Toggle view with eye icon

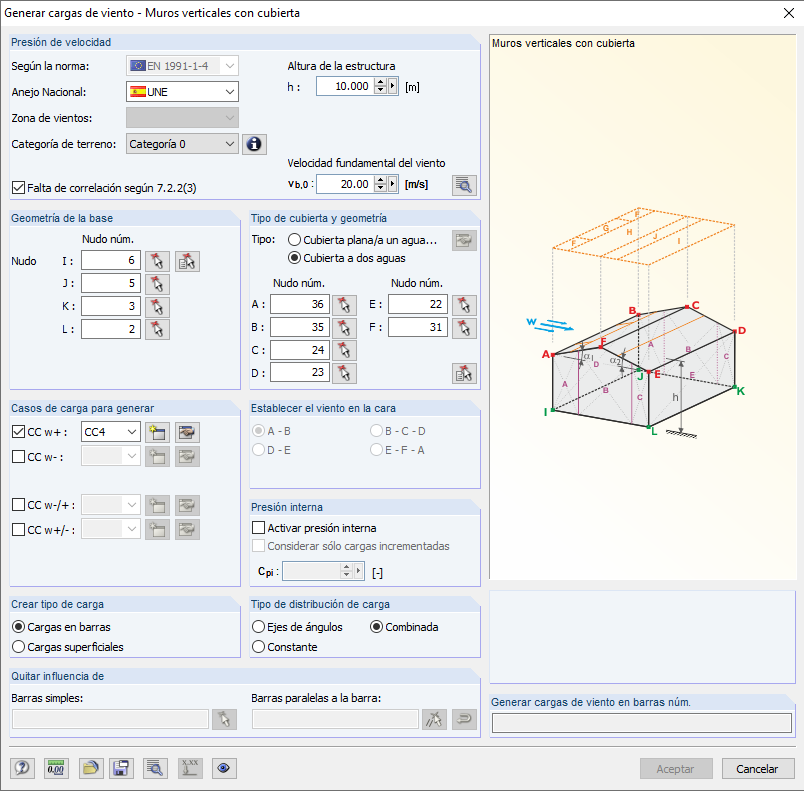(224, 768)
